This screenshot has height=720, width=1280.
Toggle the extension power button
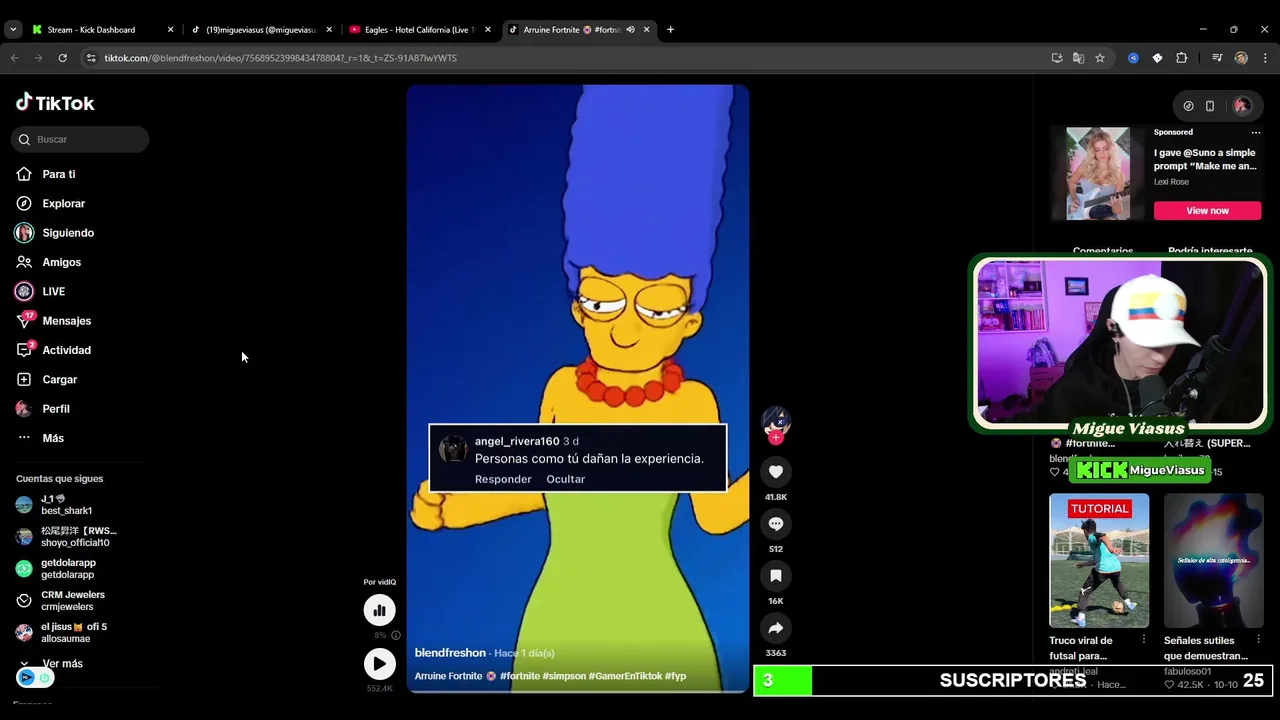[44, 677]
